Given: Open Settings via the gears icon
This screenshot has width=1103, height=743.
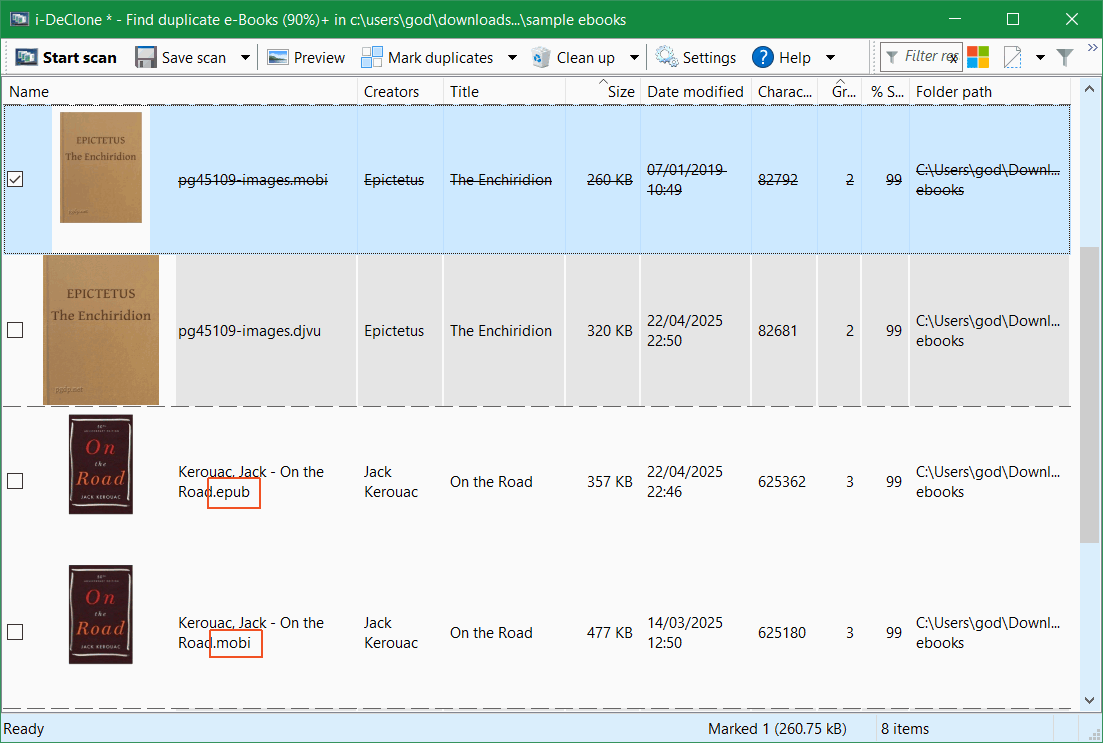Looking at the screenshot, I should [666, 57].
